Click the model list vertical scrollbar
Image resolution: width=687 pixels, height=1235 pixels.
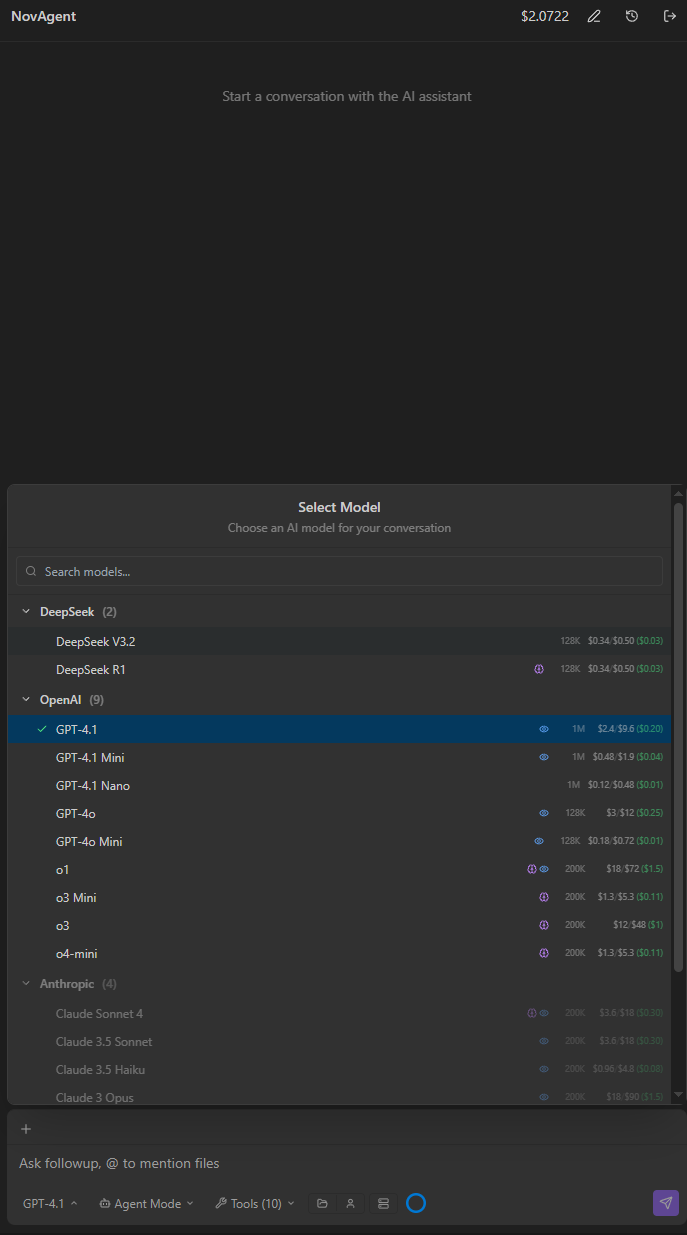coord(679,737)
